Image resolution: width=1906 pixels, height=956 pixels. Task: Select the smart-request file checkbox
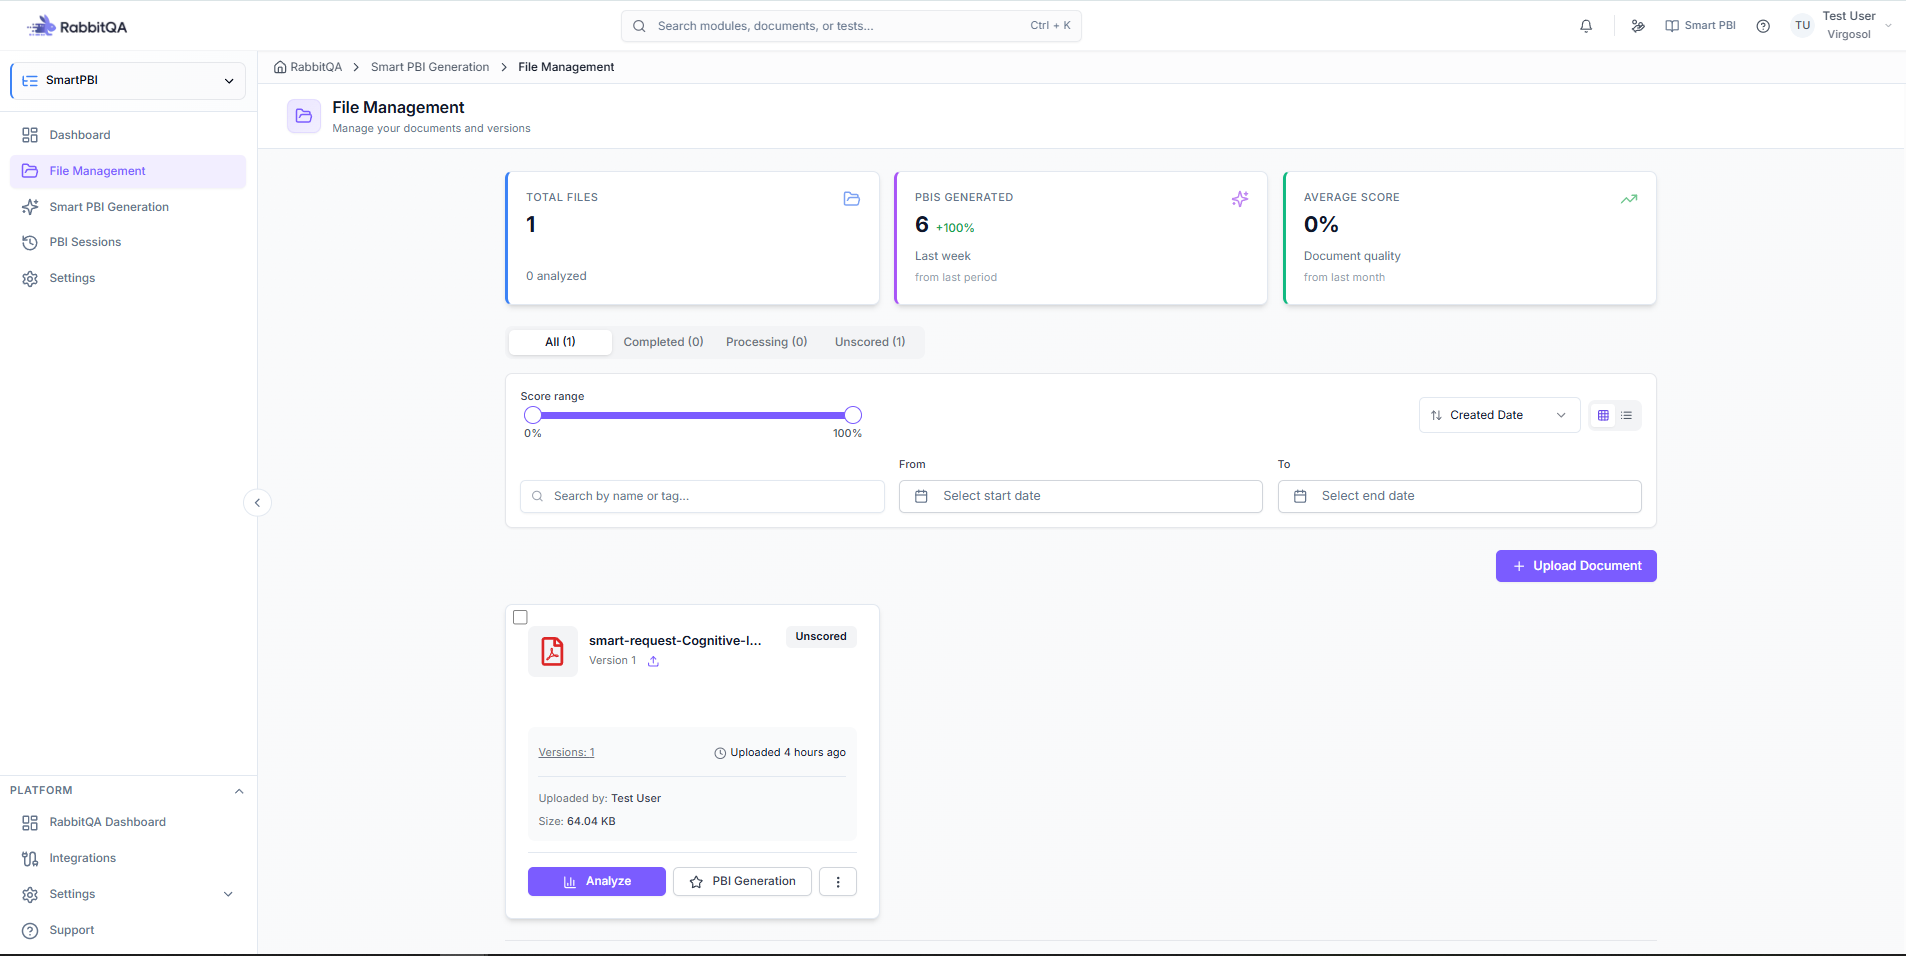click(520, 617)
